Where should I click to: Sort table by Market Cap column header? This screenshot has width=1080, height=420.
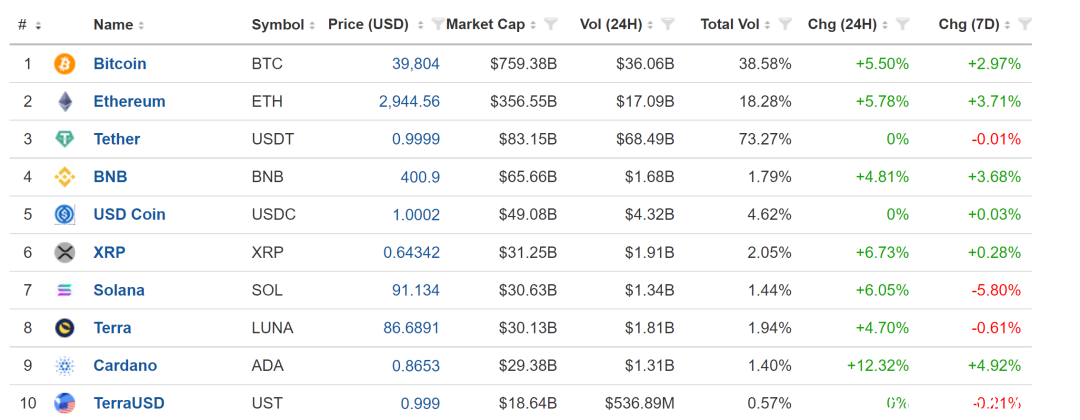[492, 25]
